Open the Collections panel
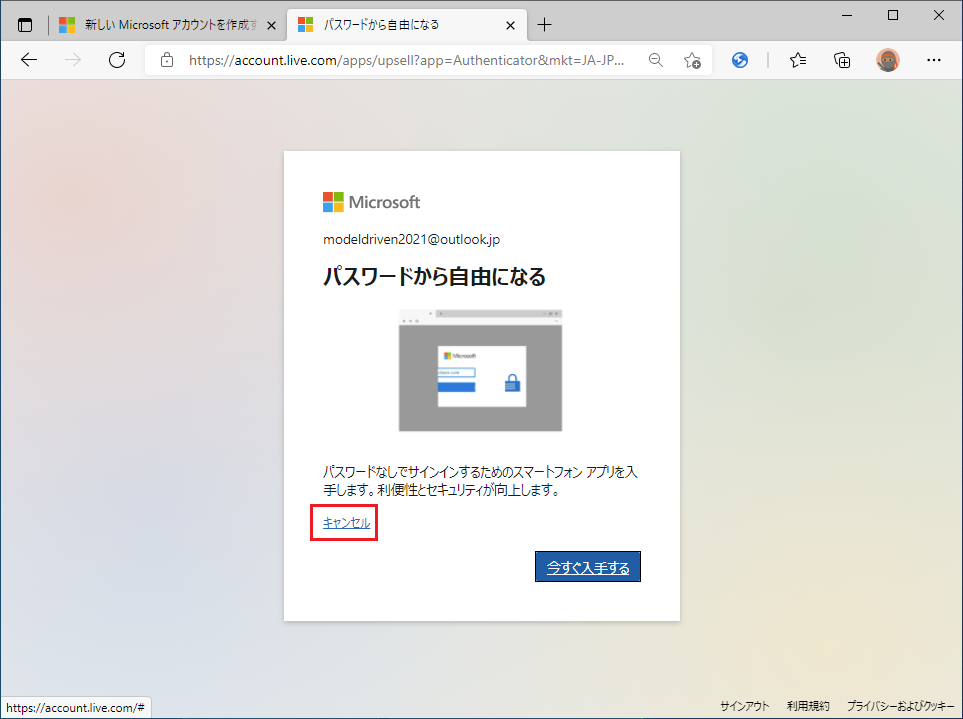Viewport: 963px width, 719px height. [842, 60]
